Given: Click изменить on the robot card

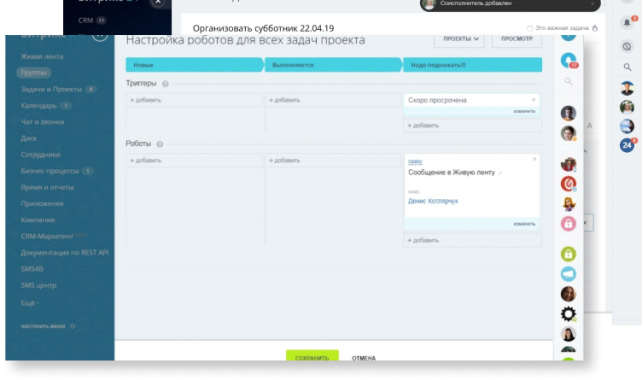Looking at the screenshot, I should coord(524,224).
